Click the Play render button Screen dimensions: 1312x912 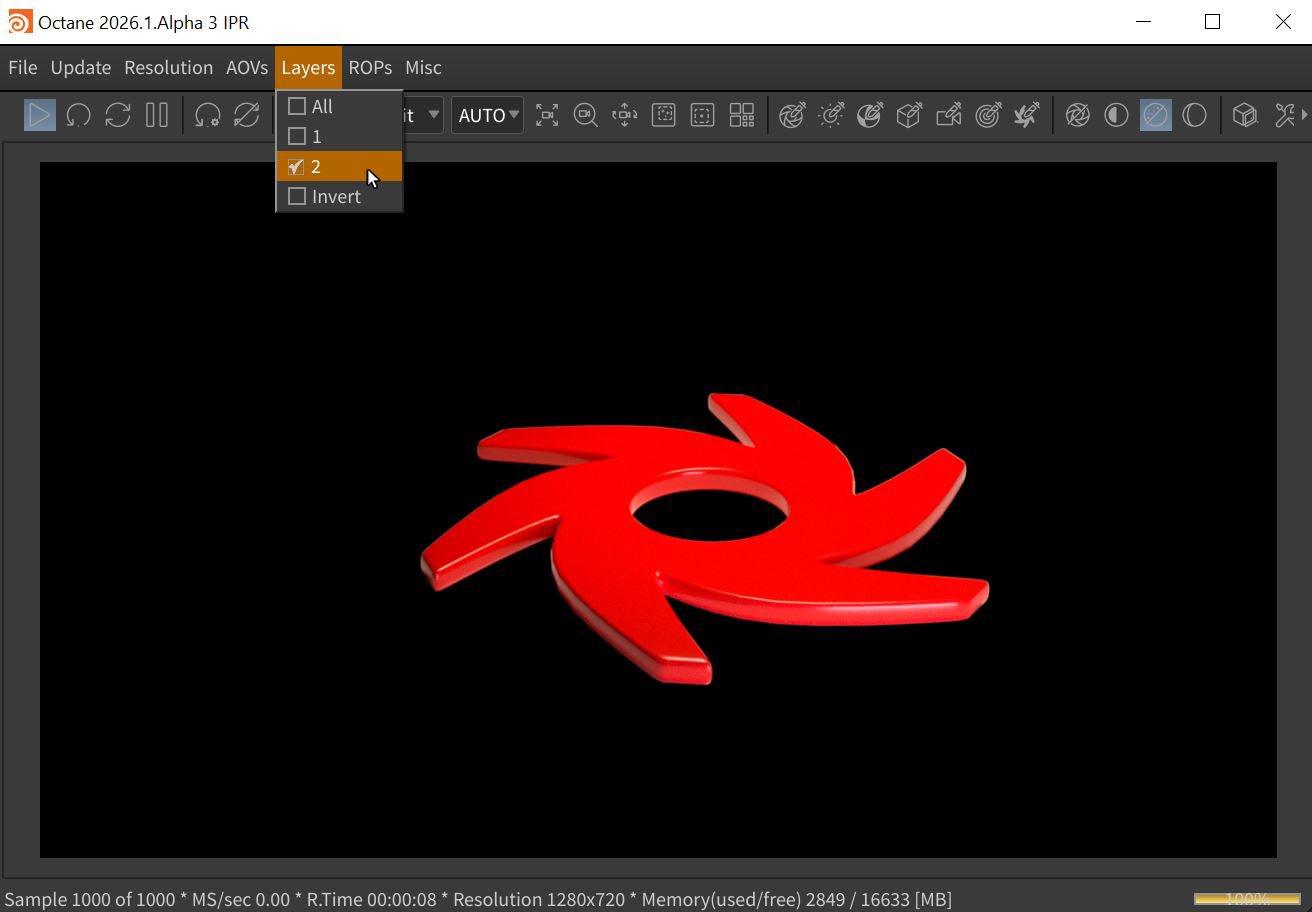39,115
